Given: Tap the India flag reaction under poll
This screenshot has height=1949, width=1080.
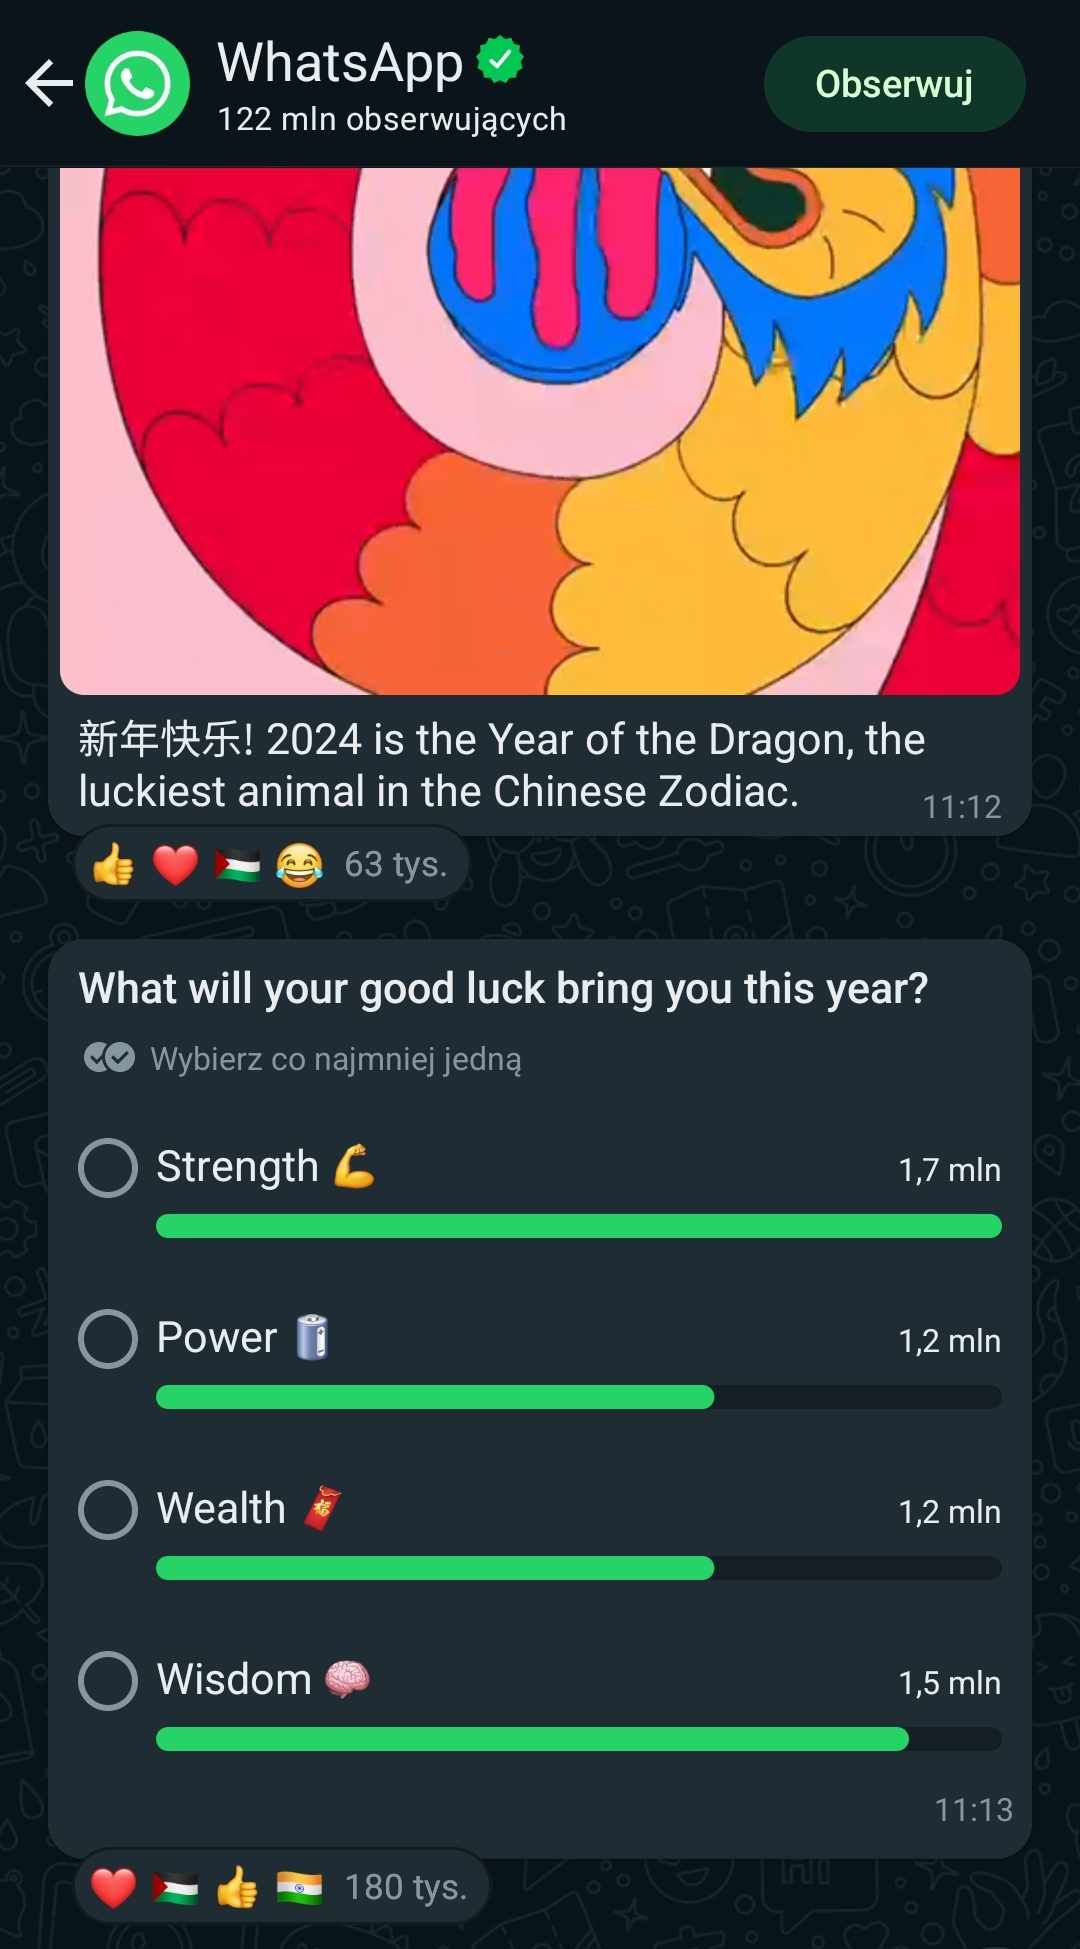Looking at the screenshot, I should [299, 1888].
